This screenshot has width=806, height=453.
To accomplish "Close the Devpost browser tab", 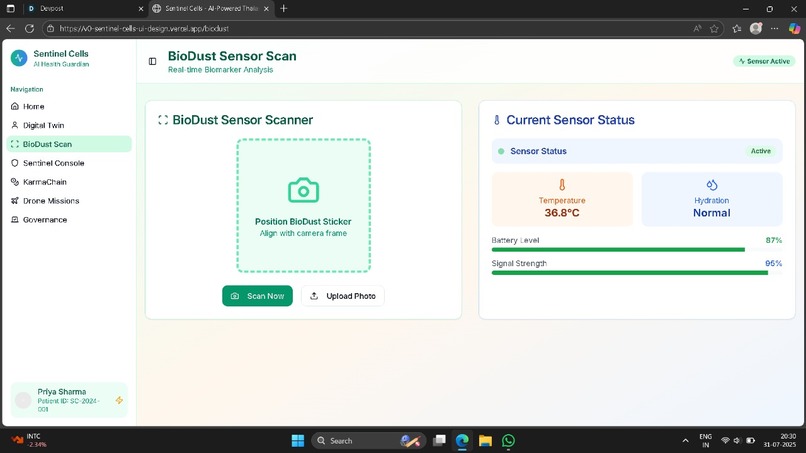I will pos(141,9).
